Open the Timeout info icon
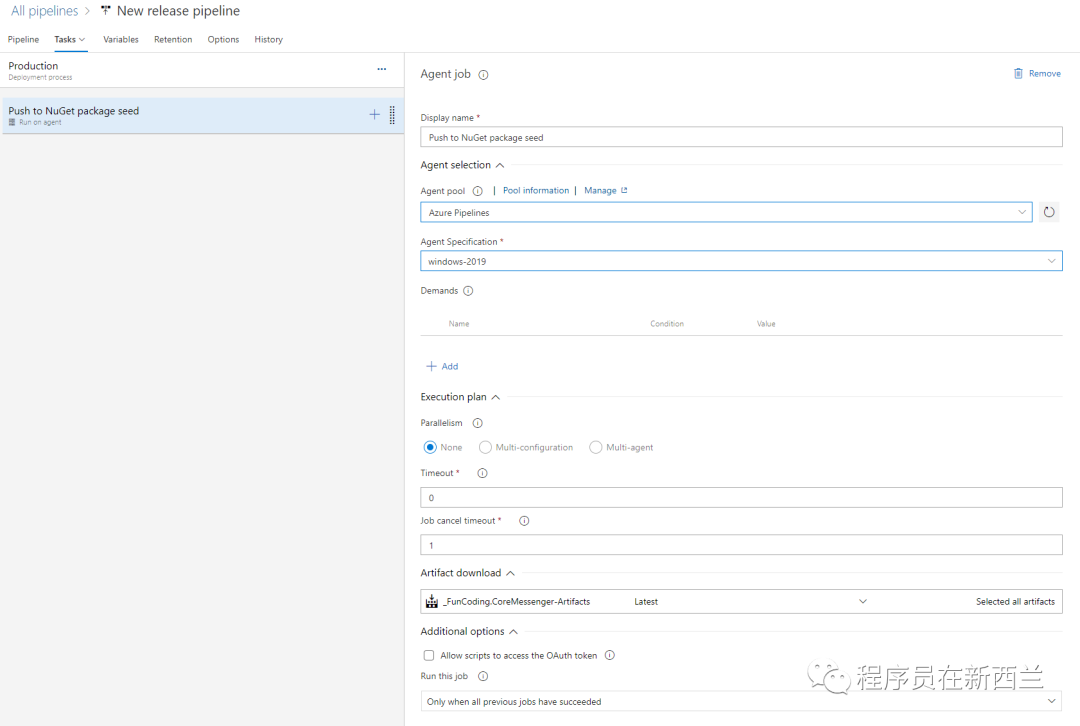This screenshot has height=726, width=1080. pyautogui.click(x=482, y=473)
